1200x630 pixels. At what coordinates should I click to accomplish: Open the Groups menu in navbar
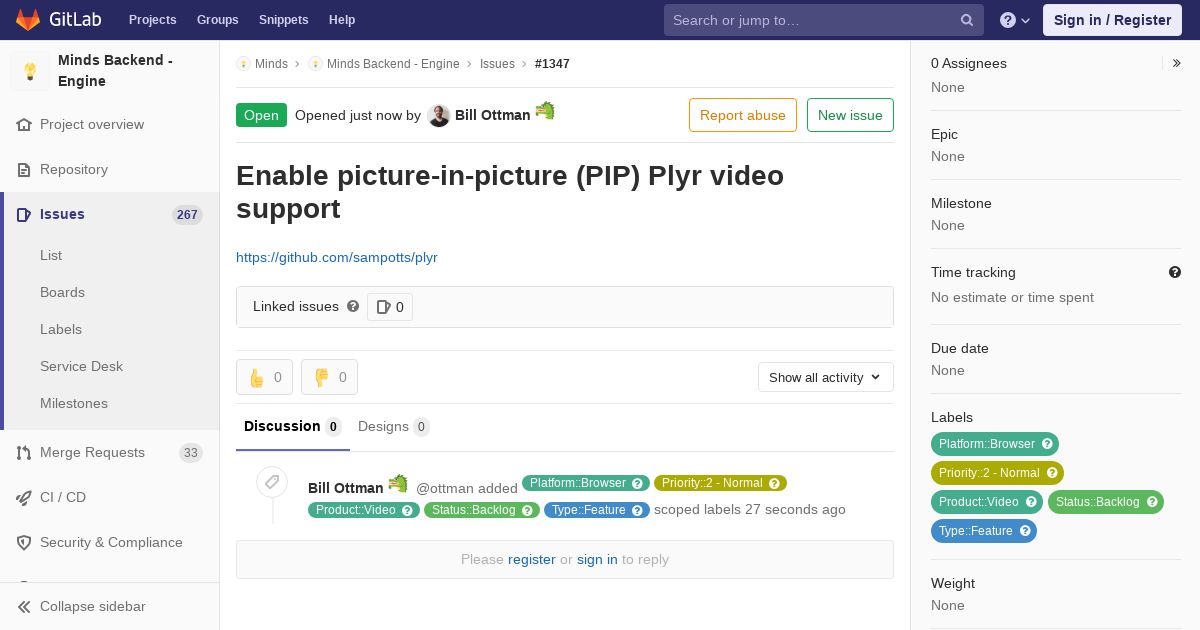tap(217, 20)
